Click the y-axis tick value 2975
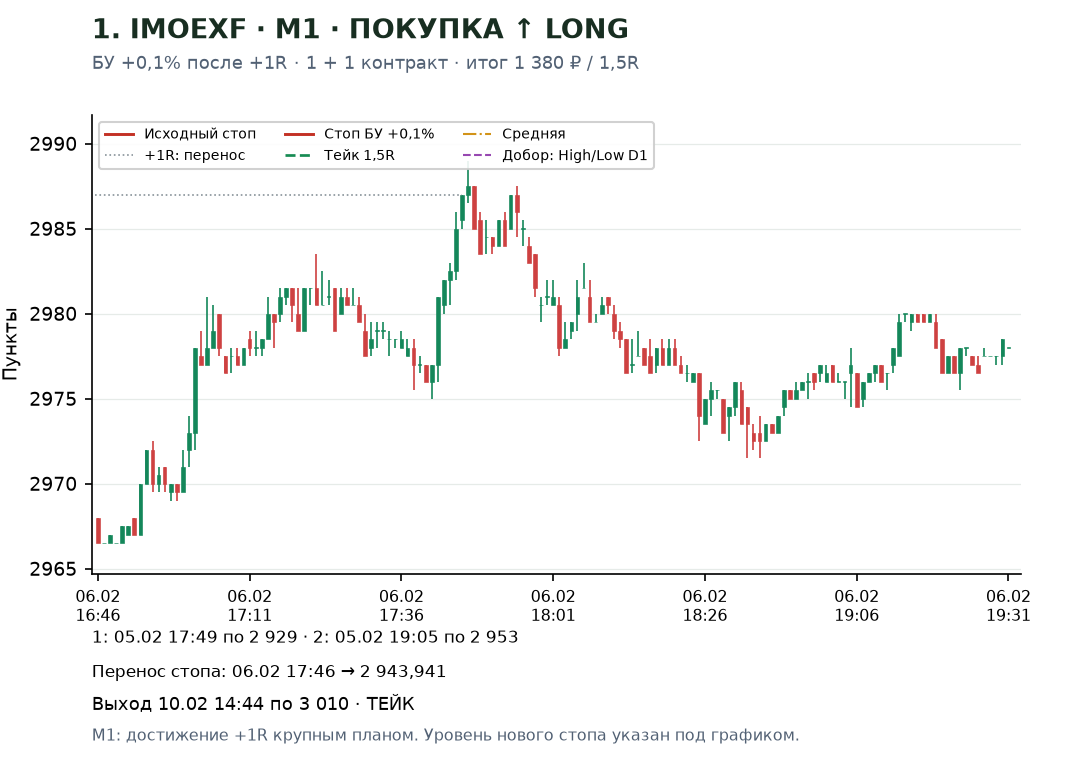The height and width of the screenshot is (765, 1080). (52, 399)
